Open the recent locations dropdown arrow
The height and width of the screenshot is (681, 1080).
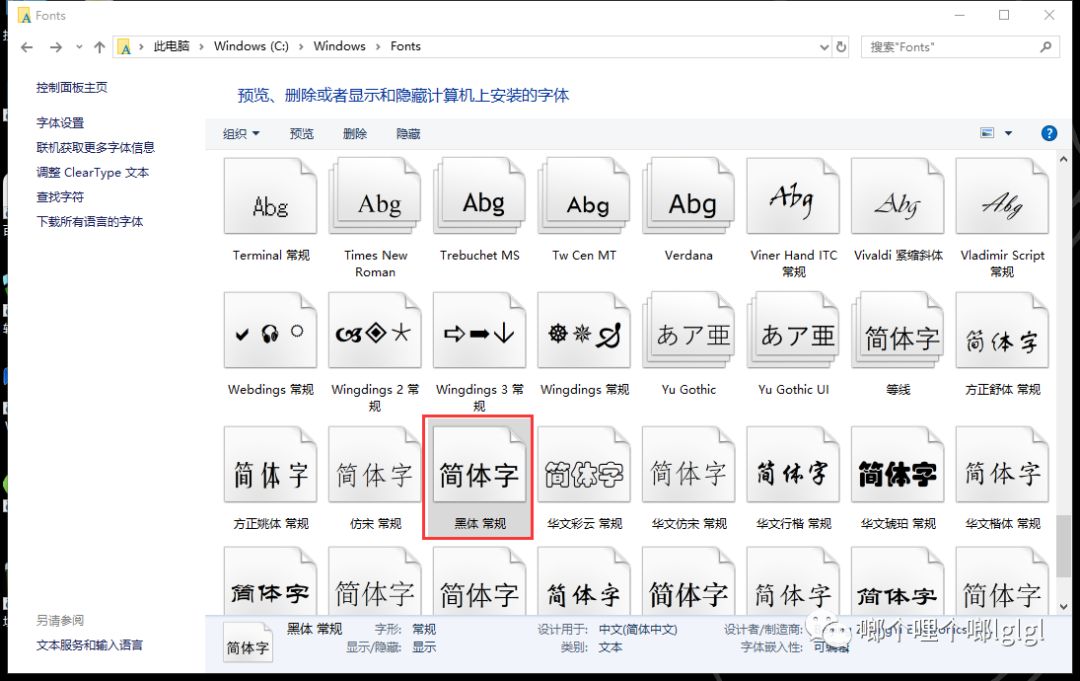[79, 47]
